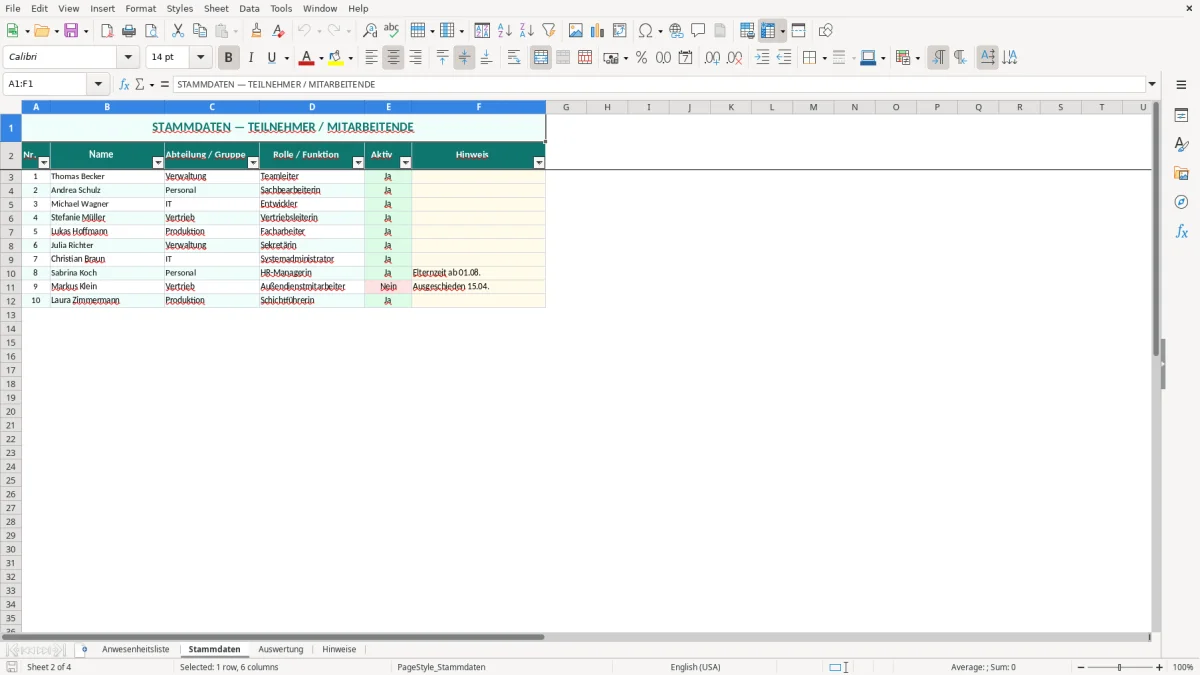Open Rolle / Funktion filter dropdown
This screenshot has height=675, width=1200.
coord(358,163)
